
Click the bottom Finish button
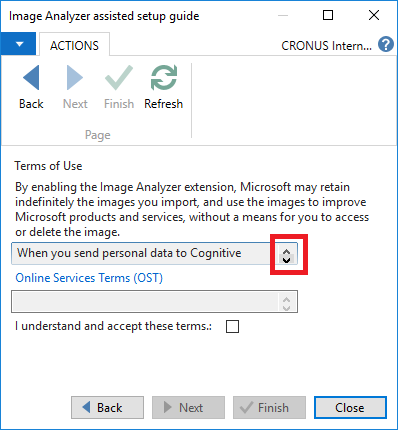[269, 407]
